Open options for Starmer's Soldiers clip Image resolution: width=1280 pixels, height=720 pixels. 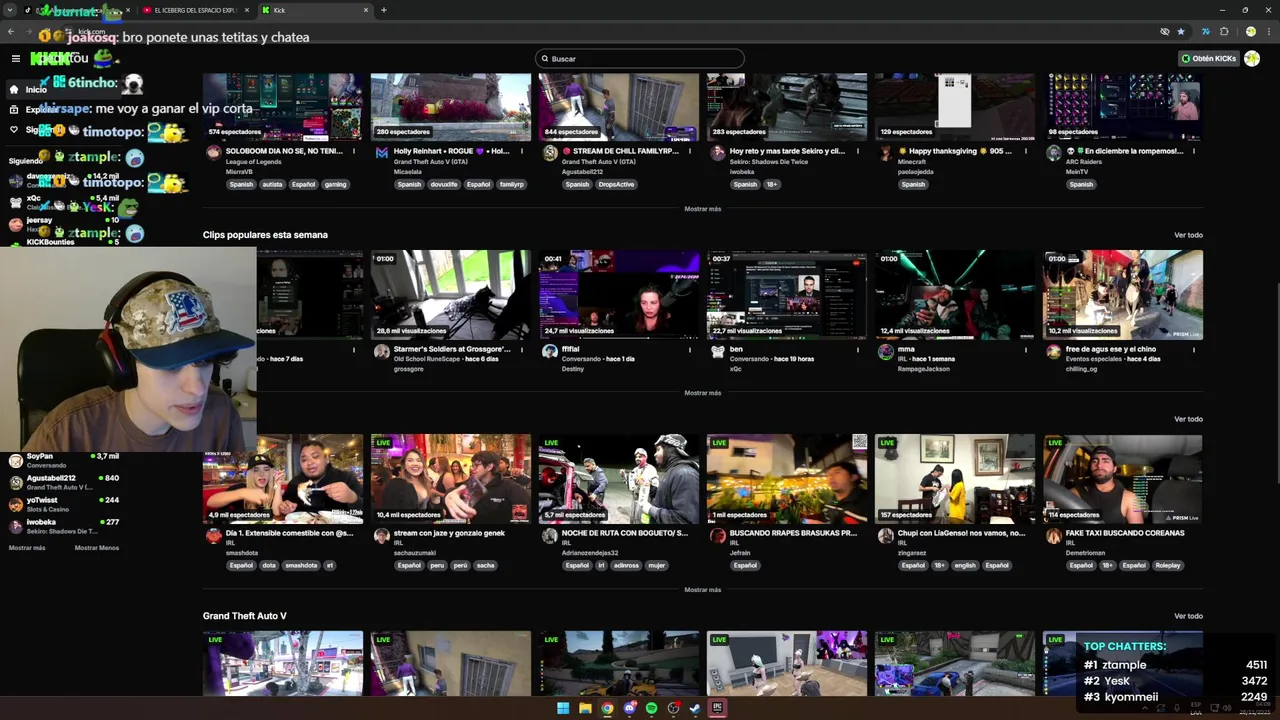(x=521, y=349)
